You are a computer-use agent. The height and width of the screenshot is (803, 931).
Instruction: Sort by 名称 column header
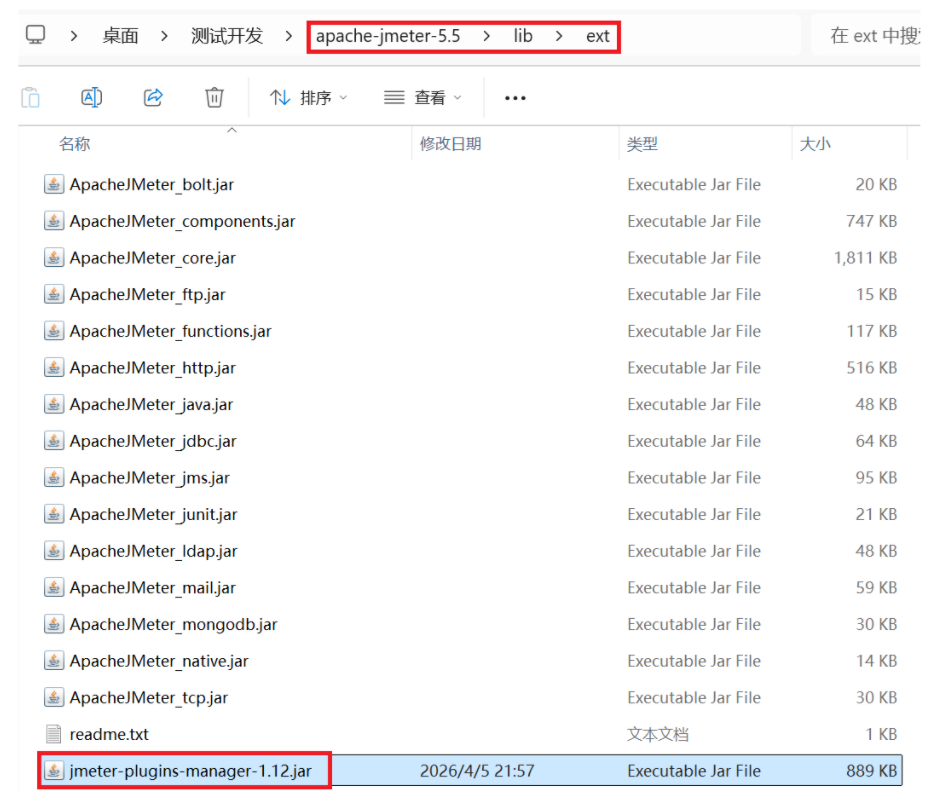click(x=75, y=144)
